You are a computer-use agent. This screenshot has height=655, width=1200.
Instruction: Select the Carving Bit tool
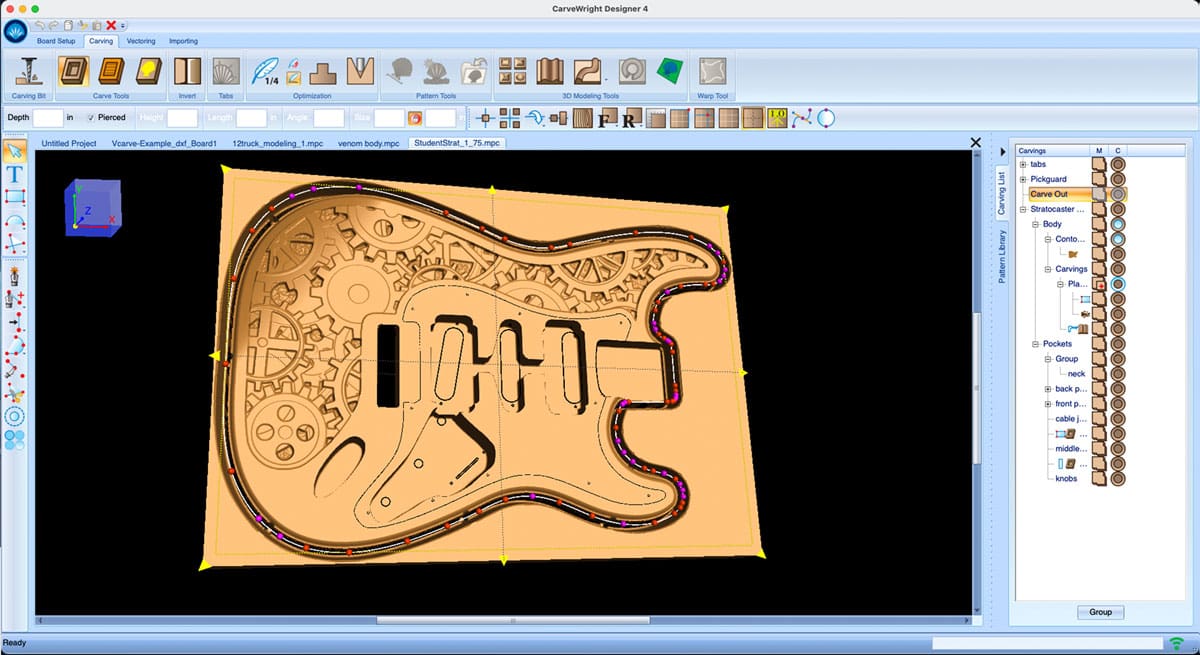click(29, 72)
